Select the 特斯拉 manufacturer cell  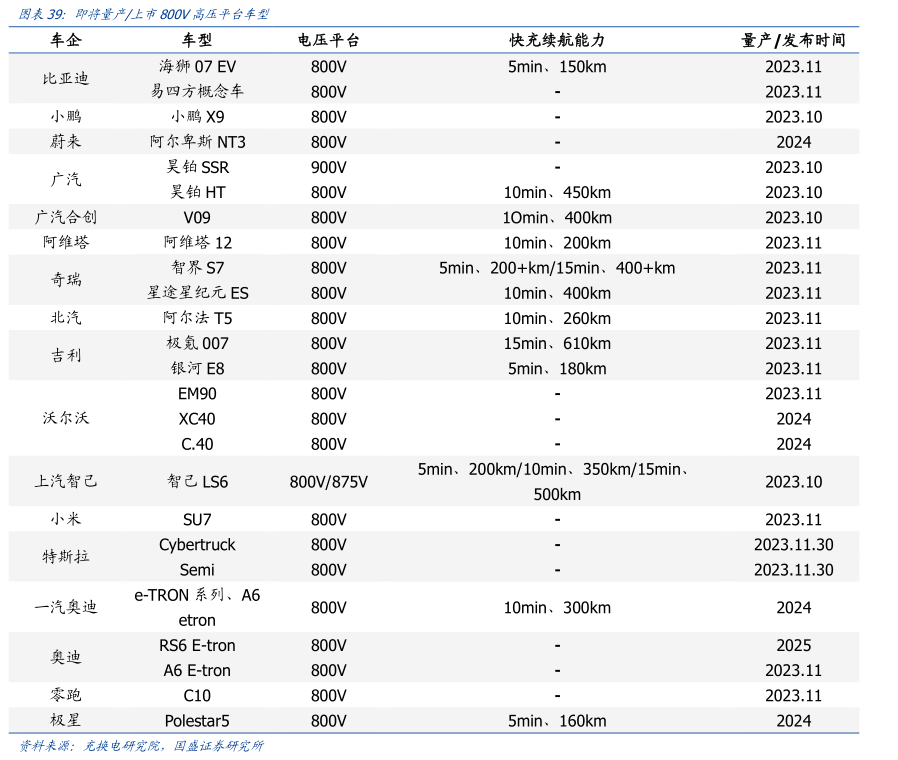[66, 557]
